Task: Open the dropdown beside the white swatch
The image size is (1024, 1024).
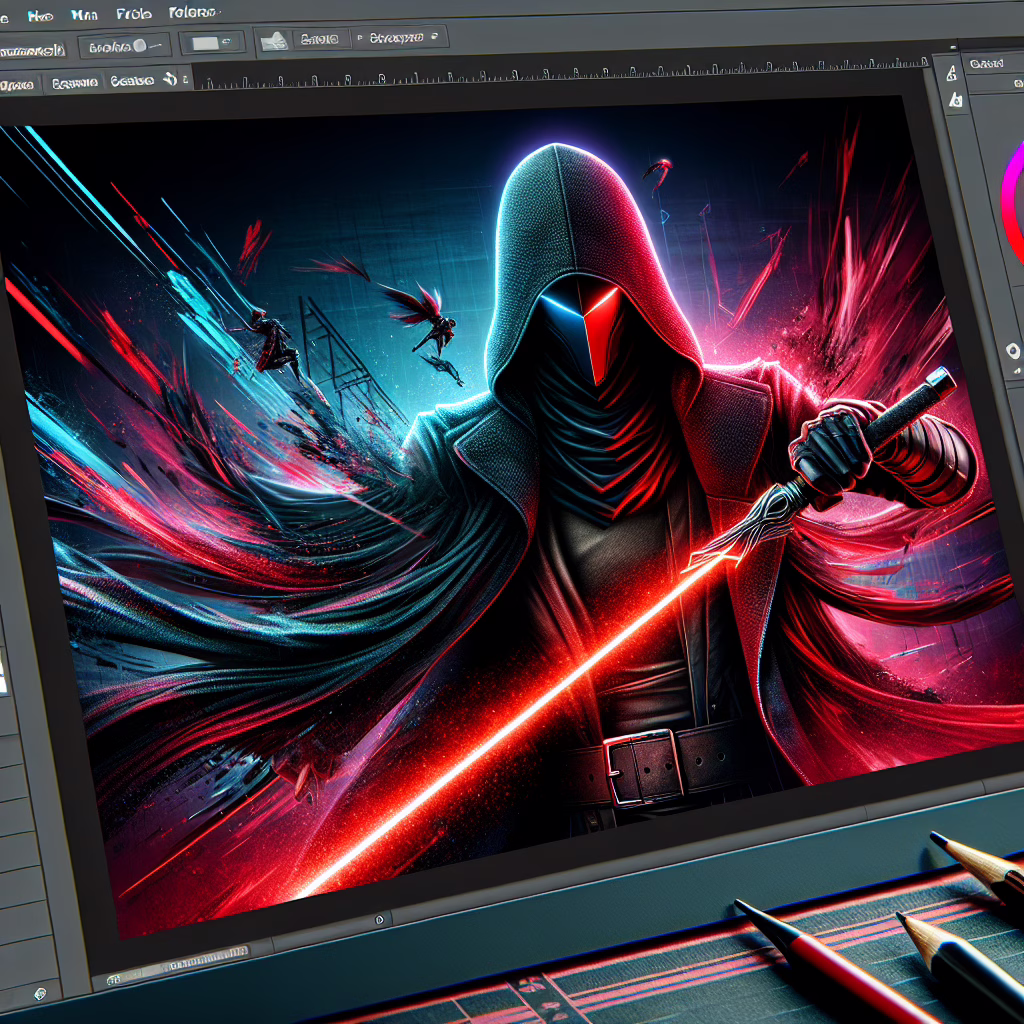Action: pos(226,42)
